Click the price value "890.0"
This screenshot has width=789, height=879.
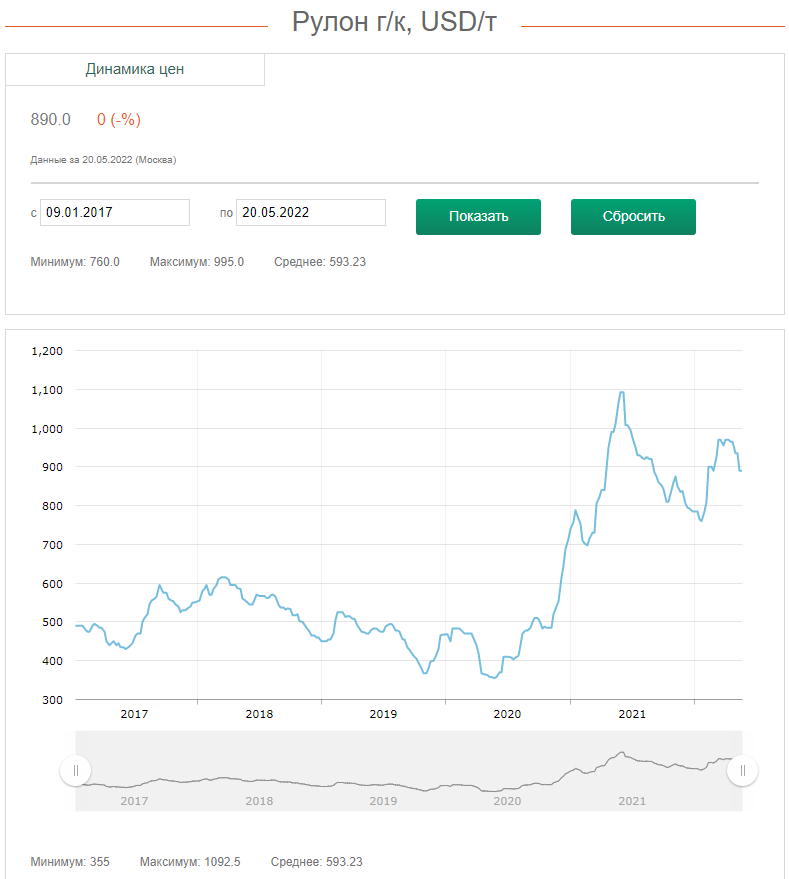coord(48,119)
